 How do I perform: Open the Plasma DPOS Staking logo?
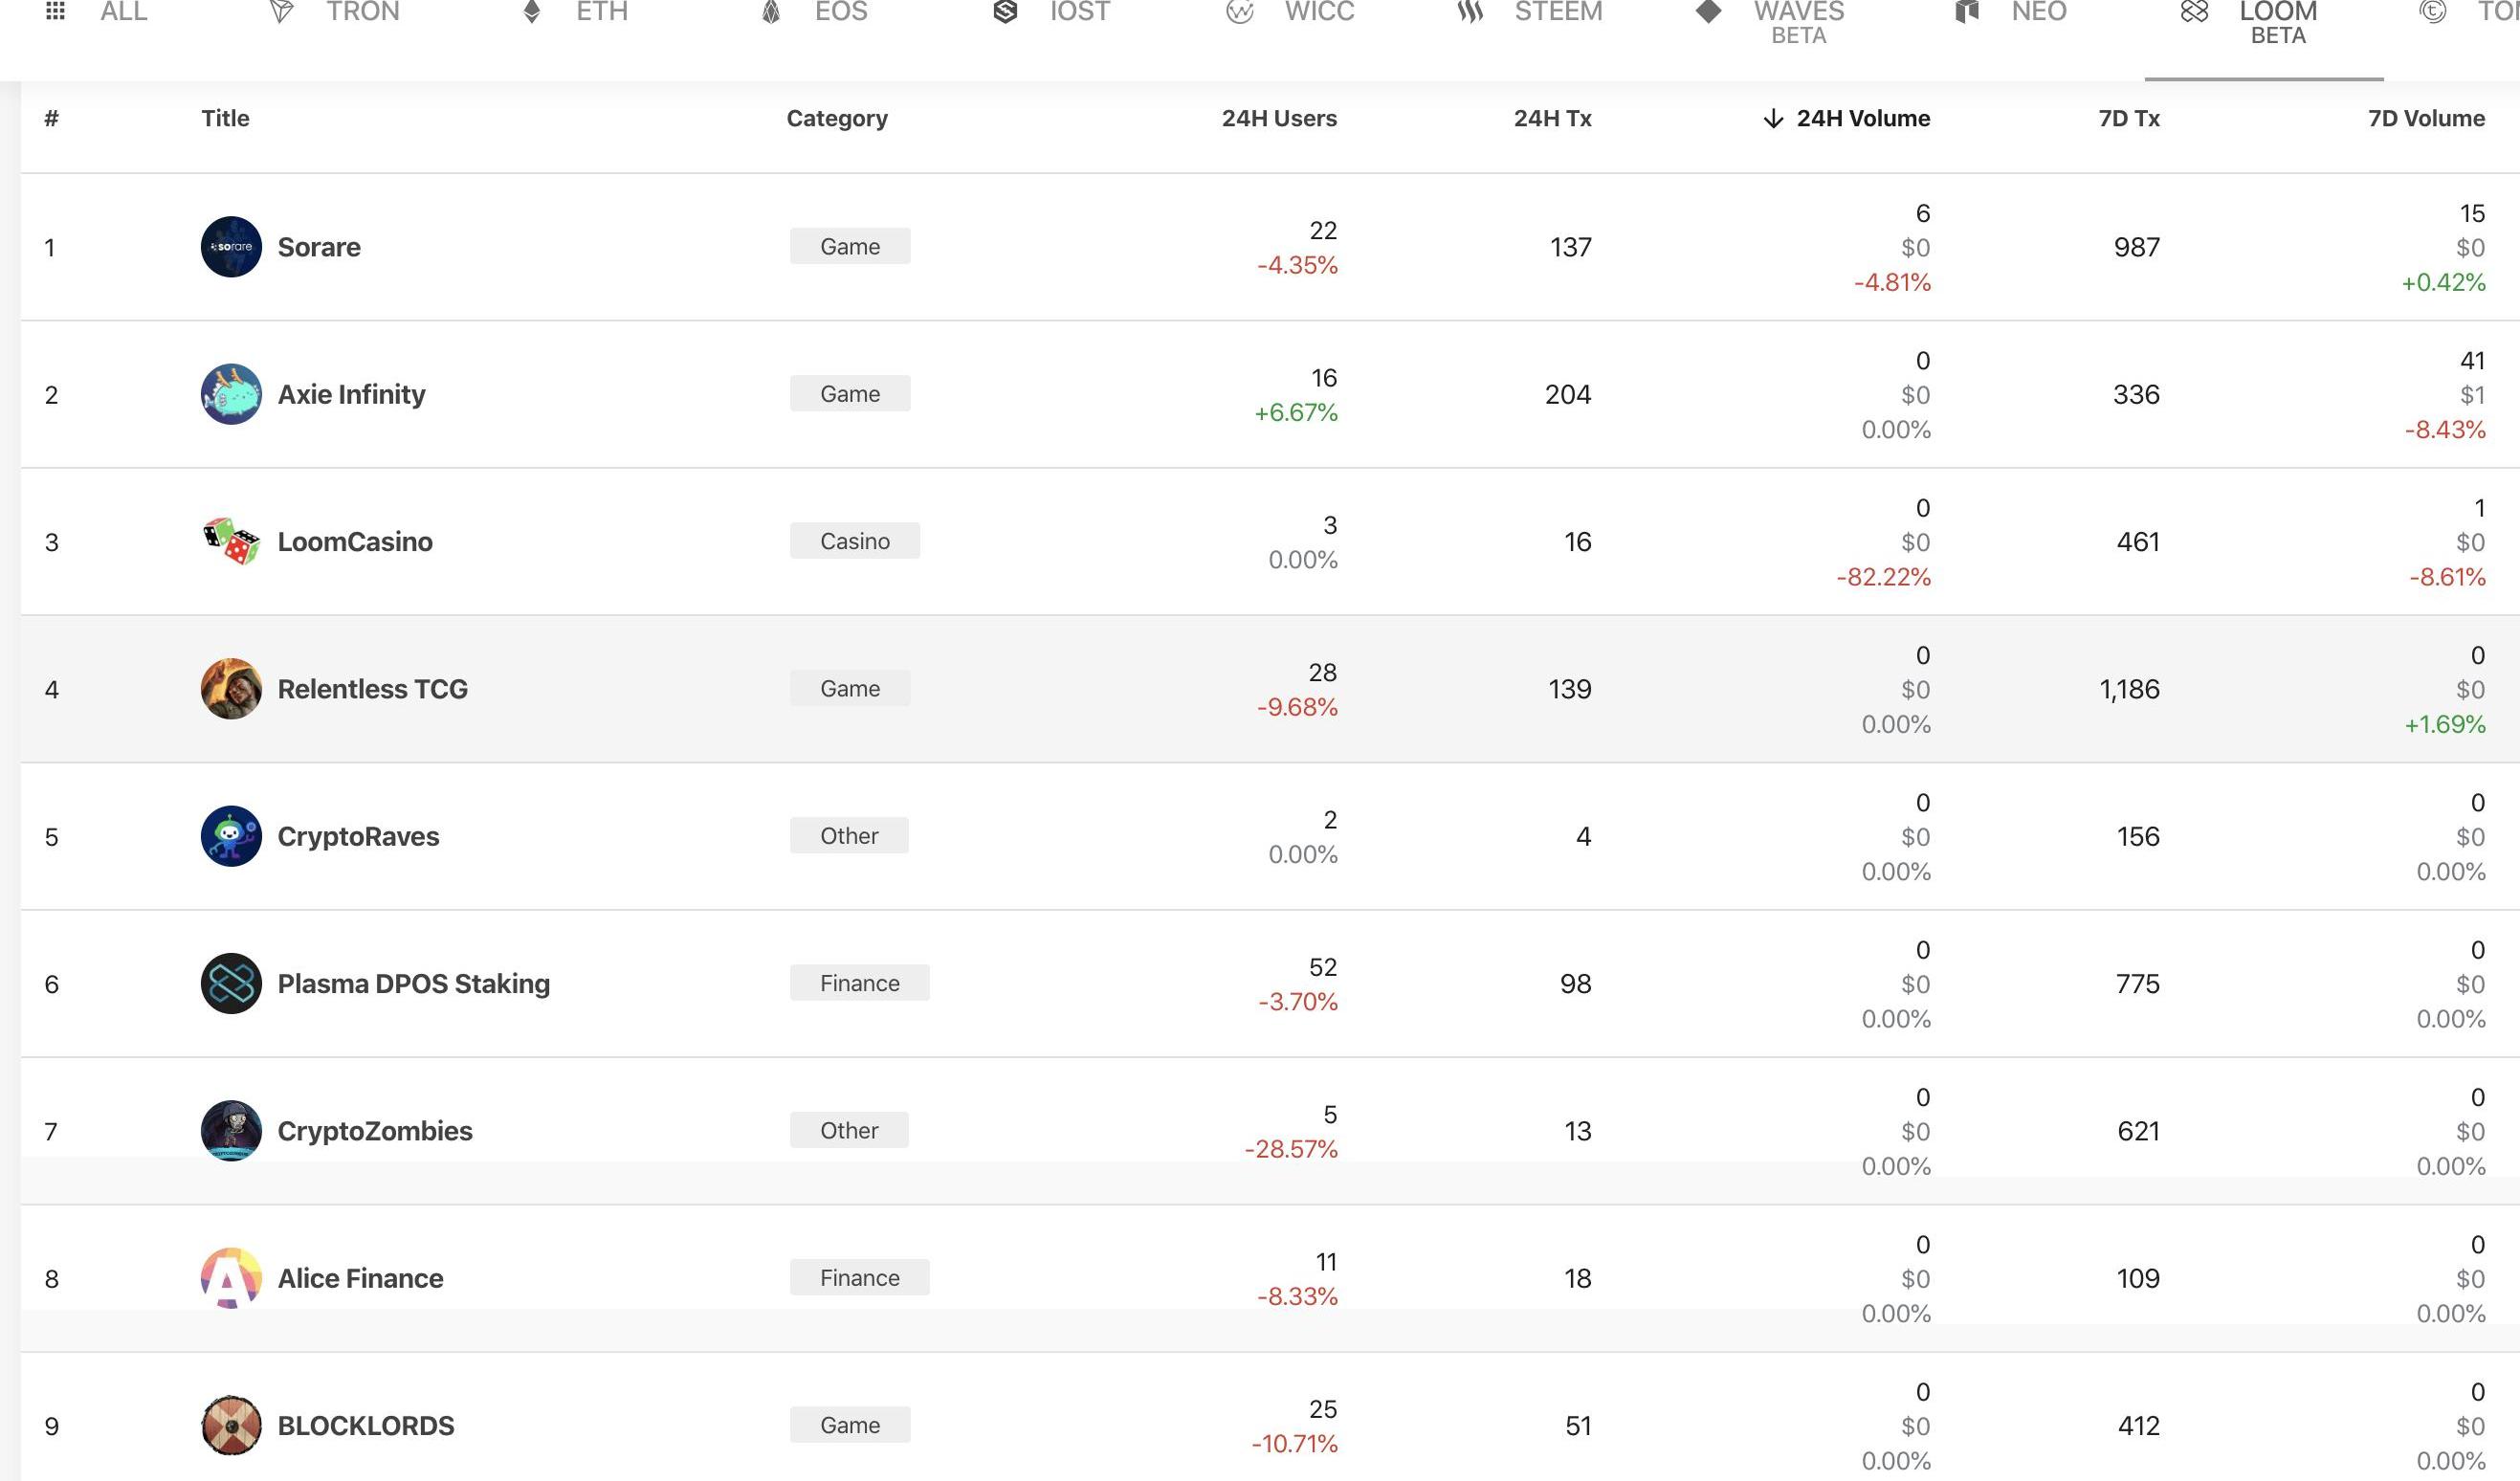[x=231, y=983]
